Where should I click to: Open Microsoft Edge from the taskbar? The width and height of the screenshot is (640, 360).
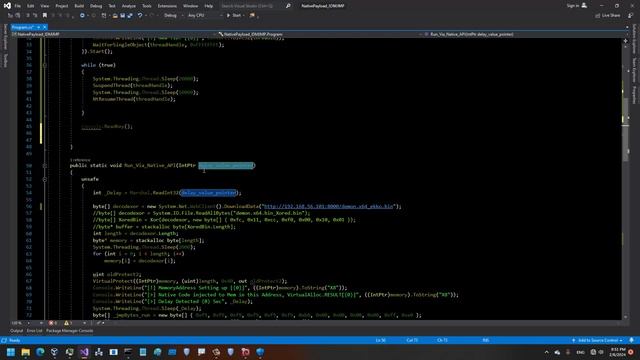coord(40,352)
